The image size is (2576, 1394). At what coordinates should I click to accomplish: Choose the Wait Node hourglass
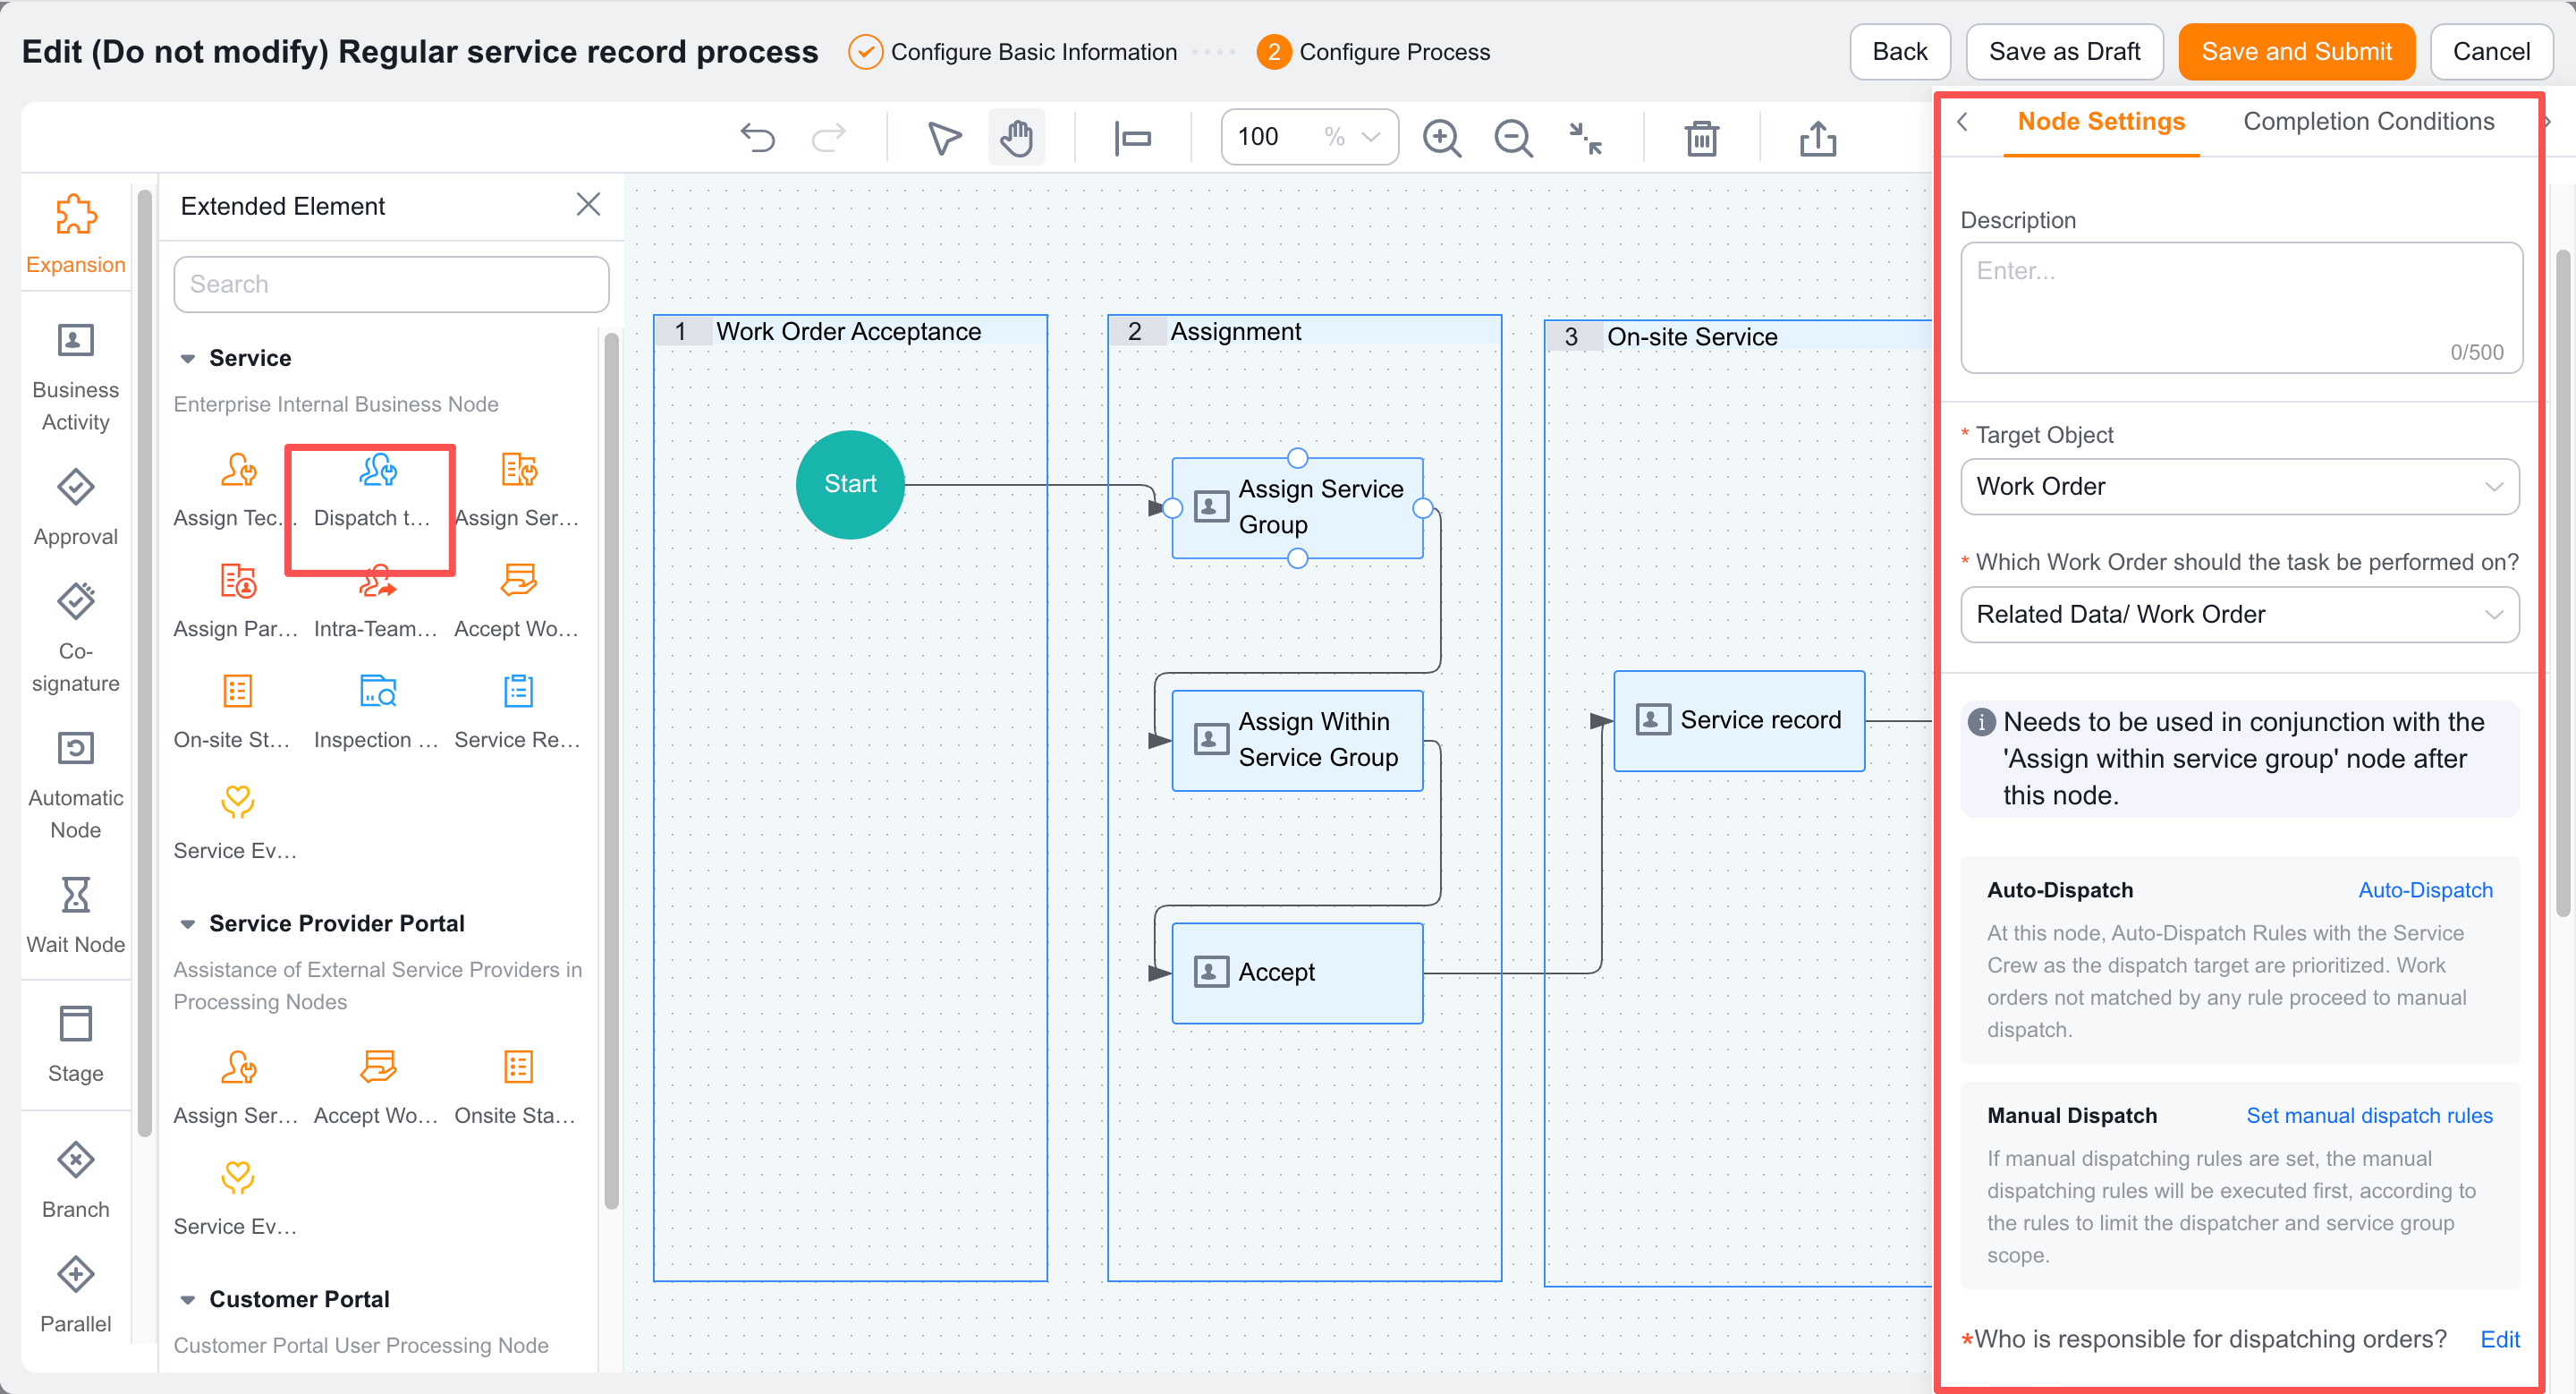coord(75,915)
